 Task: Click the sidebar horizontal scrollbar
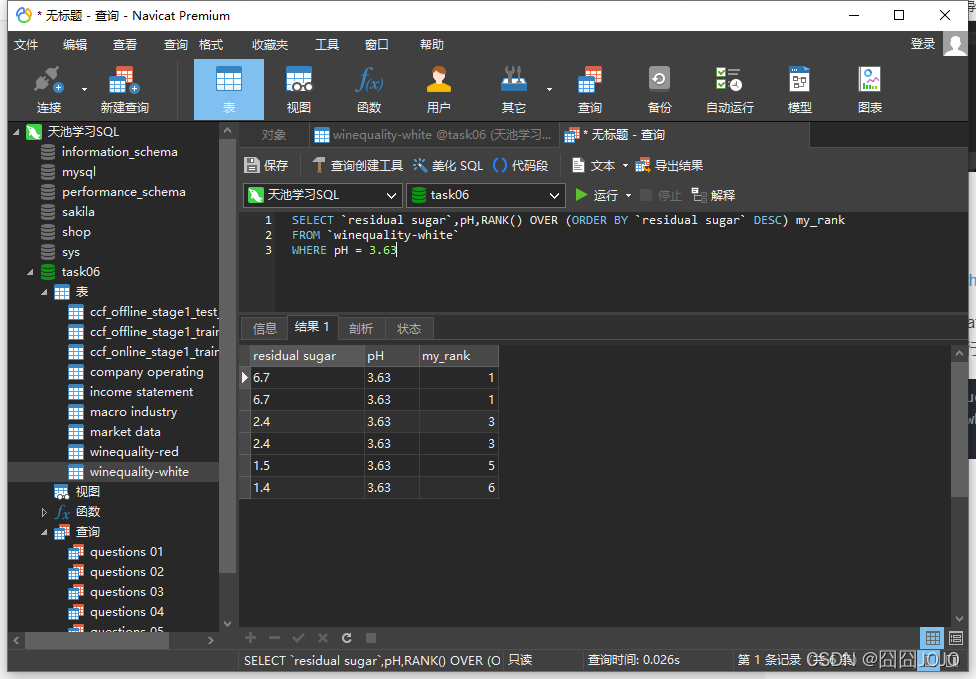point(96,640)
